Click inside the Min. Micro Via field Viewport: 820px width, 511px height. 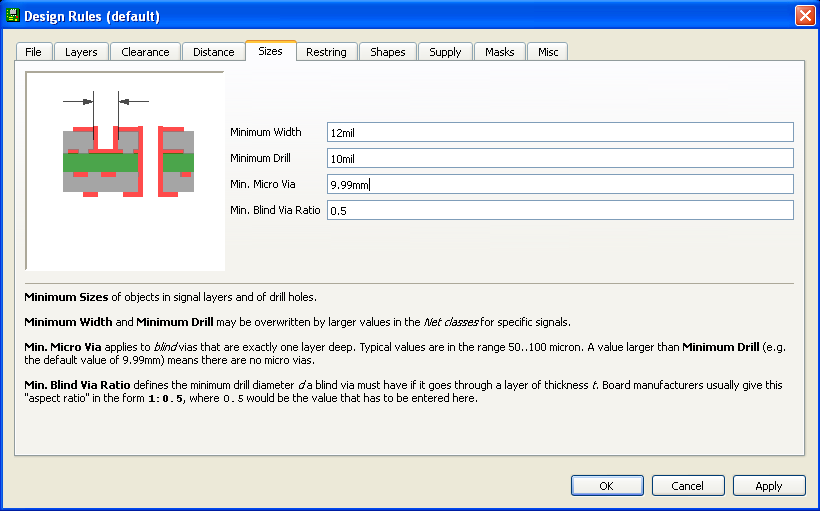(x=559, y=184)
